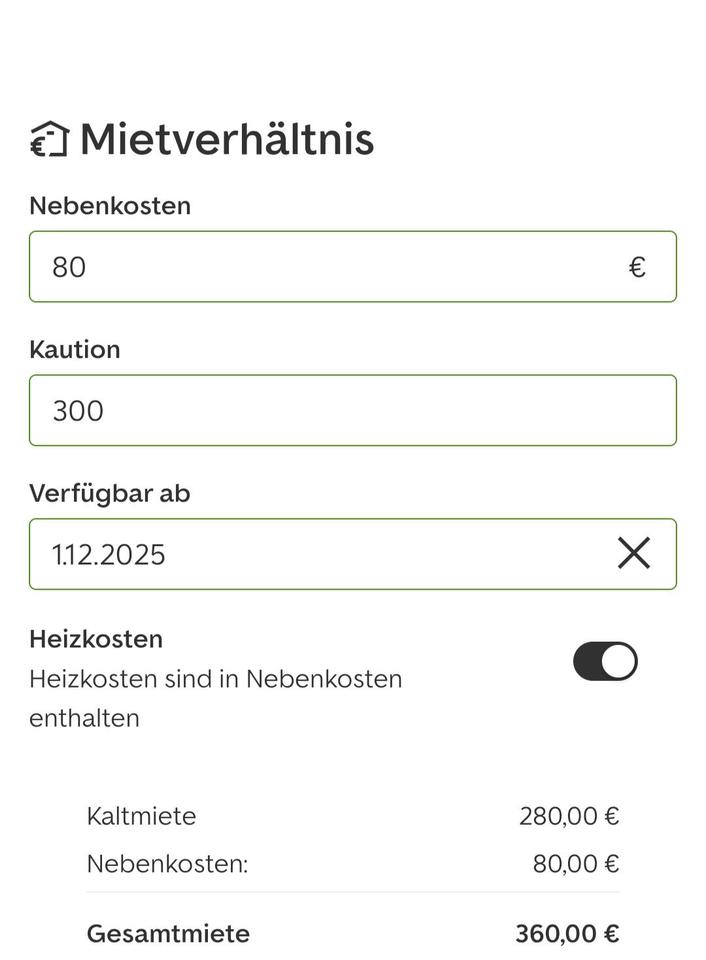The width and height of the screenshot is (706, 960).
Task: Select the Gesamtmiete total 360,00 €
Action: [x=567, y=934]
